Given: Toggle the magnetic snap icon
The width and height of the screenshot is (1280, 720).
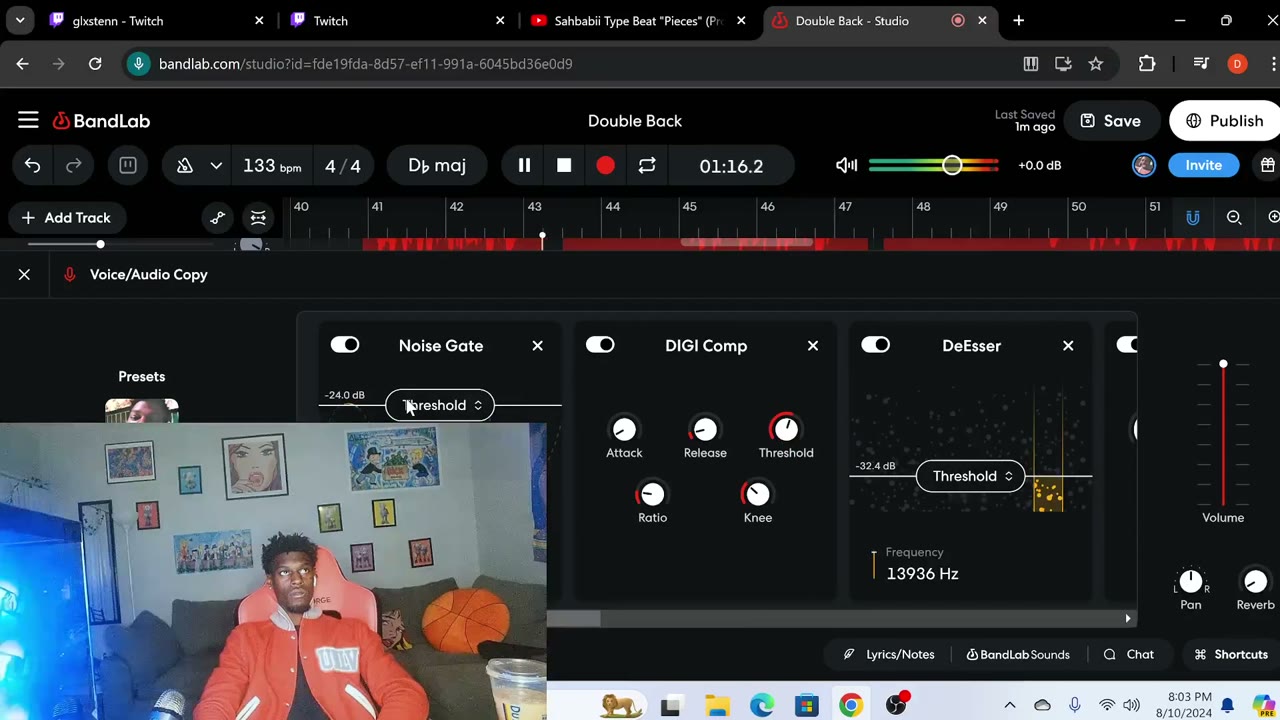Looking at the screenshot, I should pyautogui.click(x=1193, y=218).
